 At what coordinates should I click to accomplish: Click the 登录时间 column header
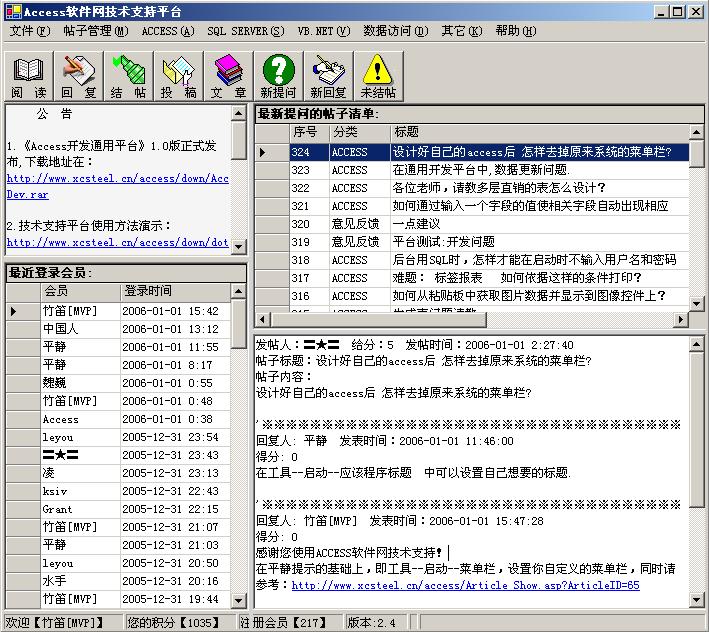175,292
